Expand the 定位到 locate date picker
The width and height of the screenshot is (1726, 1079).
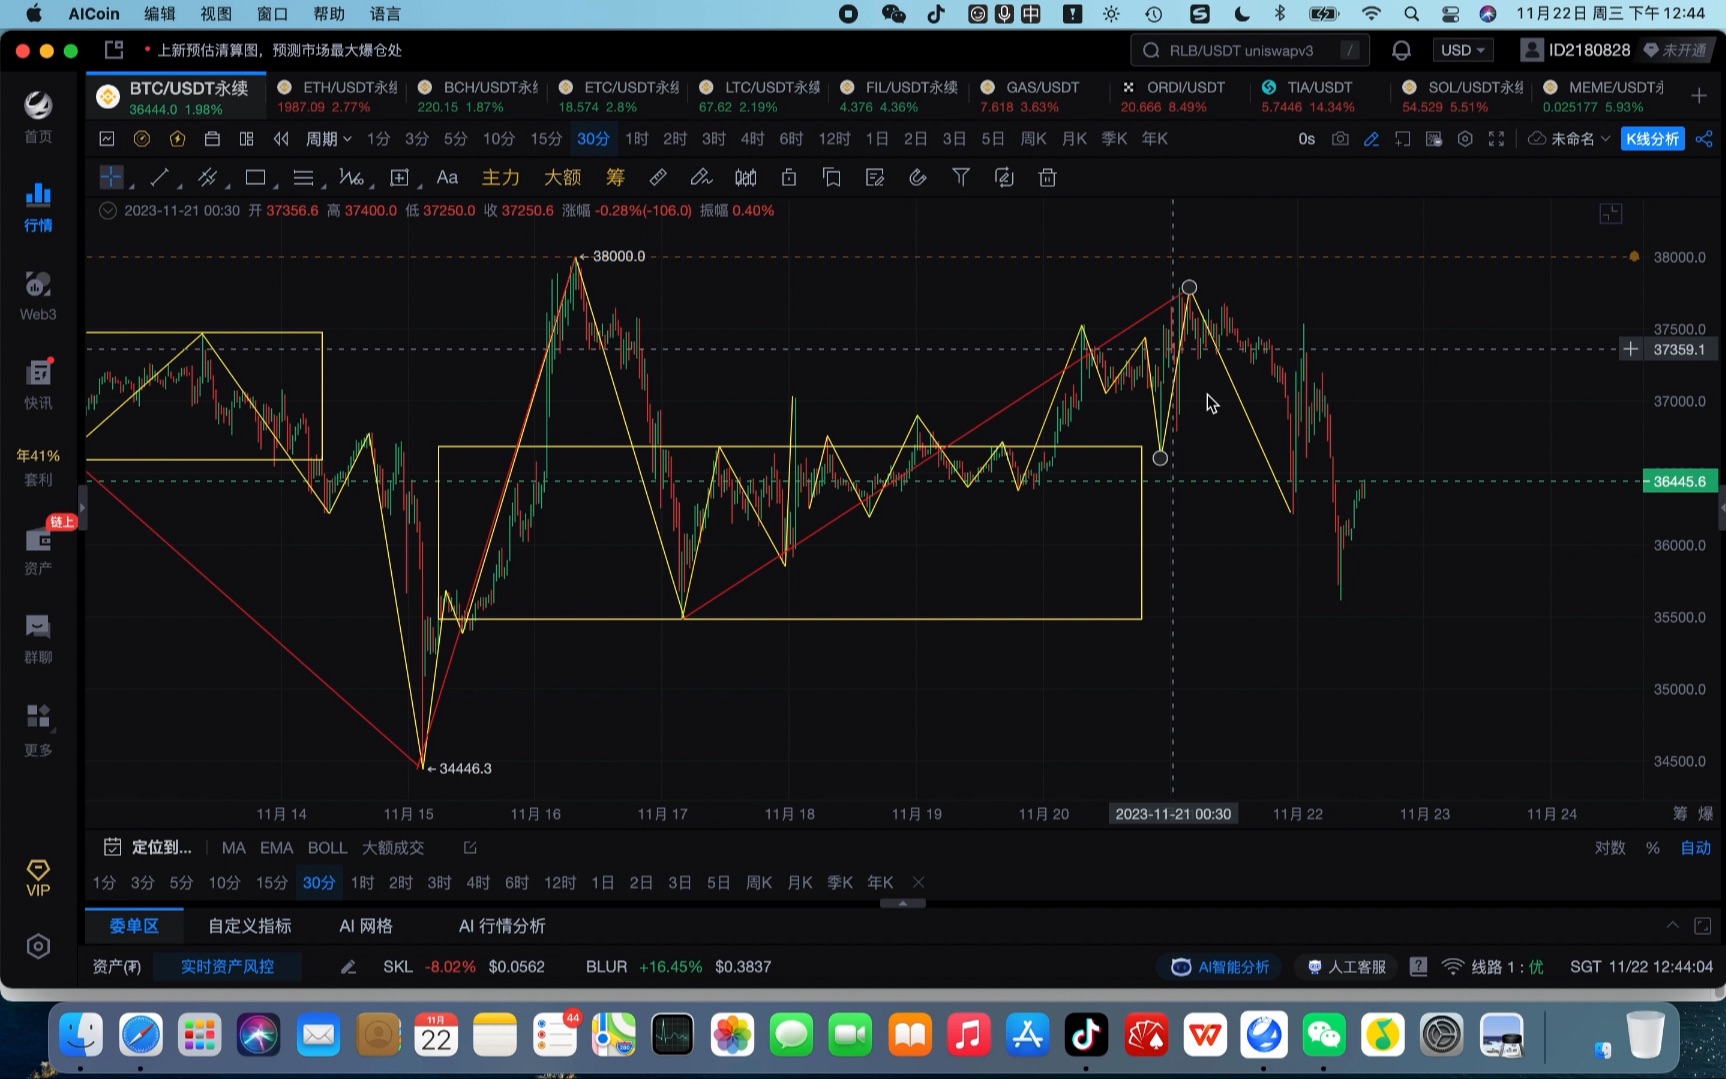148,847
